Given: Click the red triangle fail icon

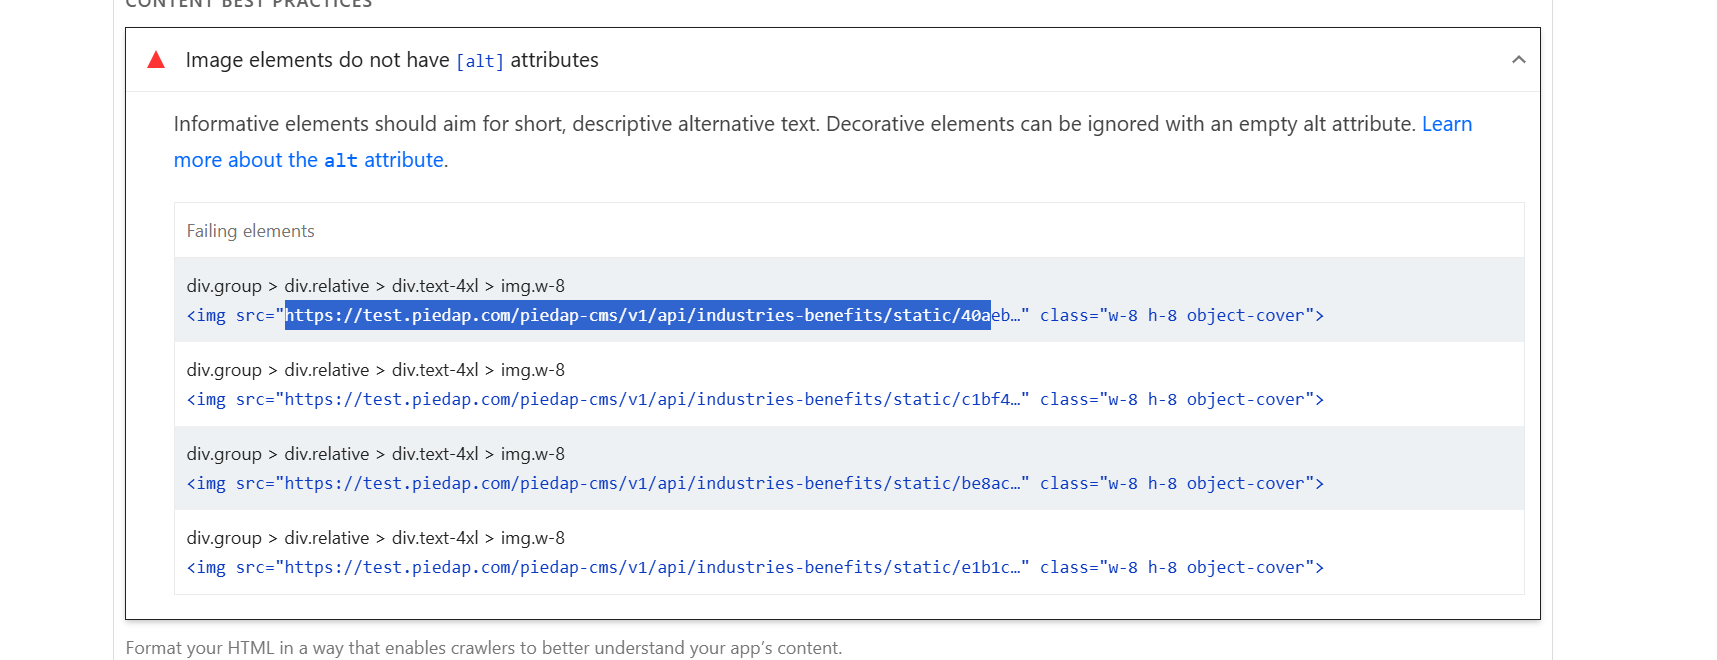Looking at the screenshot, I should coord(156,60).
